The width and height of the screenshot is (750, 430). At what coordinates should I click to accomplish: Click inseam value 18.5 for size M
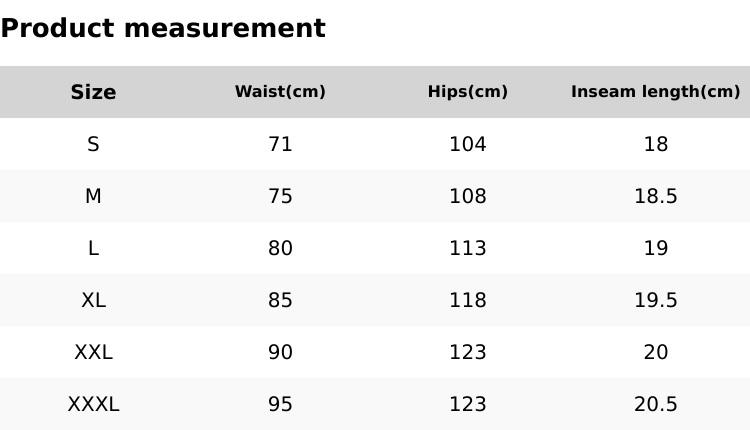pyautogui.click(x=655, y=196)
